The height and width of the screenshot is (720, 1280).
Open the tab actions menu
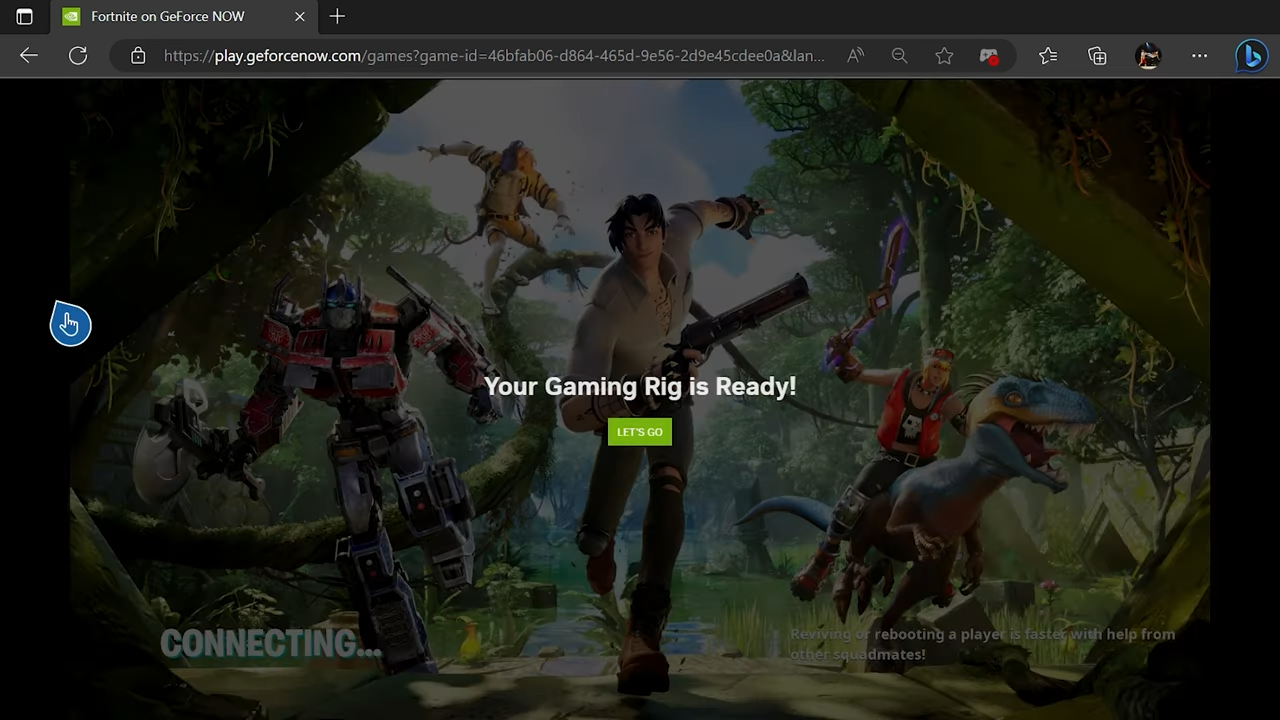(x=24, y=16)
